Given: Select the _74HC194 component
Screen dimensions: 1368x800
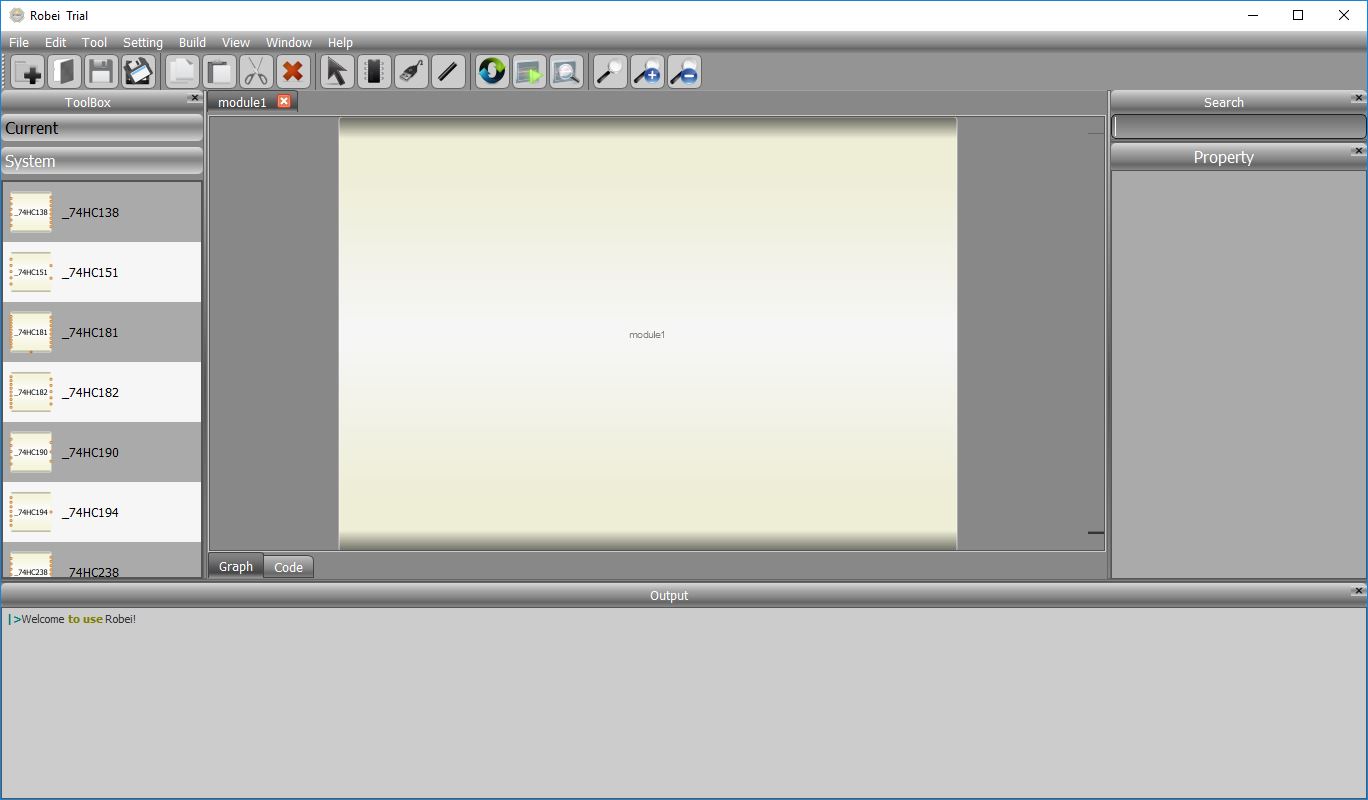Looking at the screenshot, I should click(102, 512).
